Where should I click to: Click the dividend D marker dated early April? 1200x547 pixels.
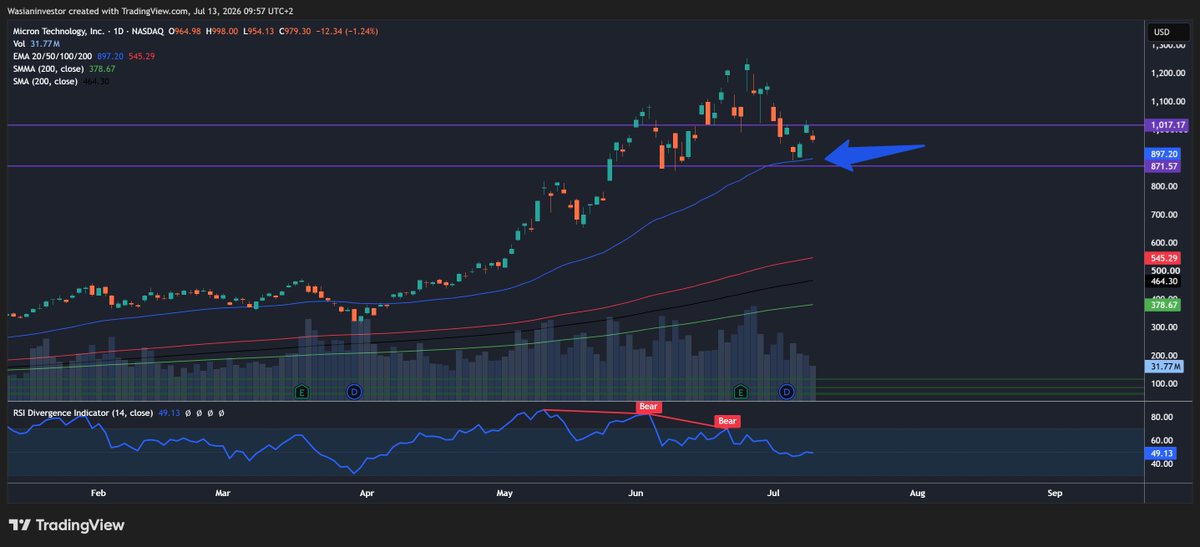pyautogui.click(x=353, y=390)
